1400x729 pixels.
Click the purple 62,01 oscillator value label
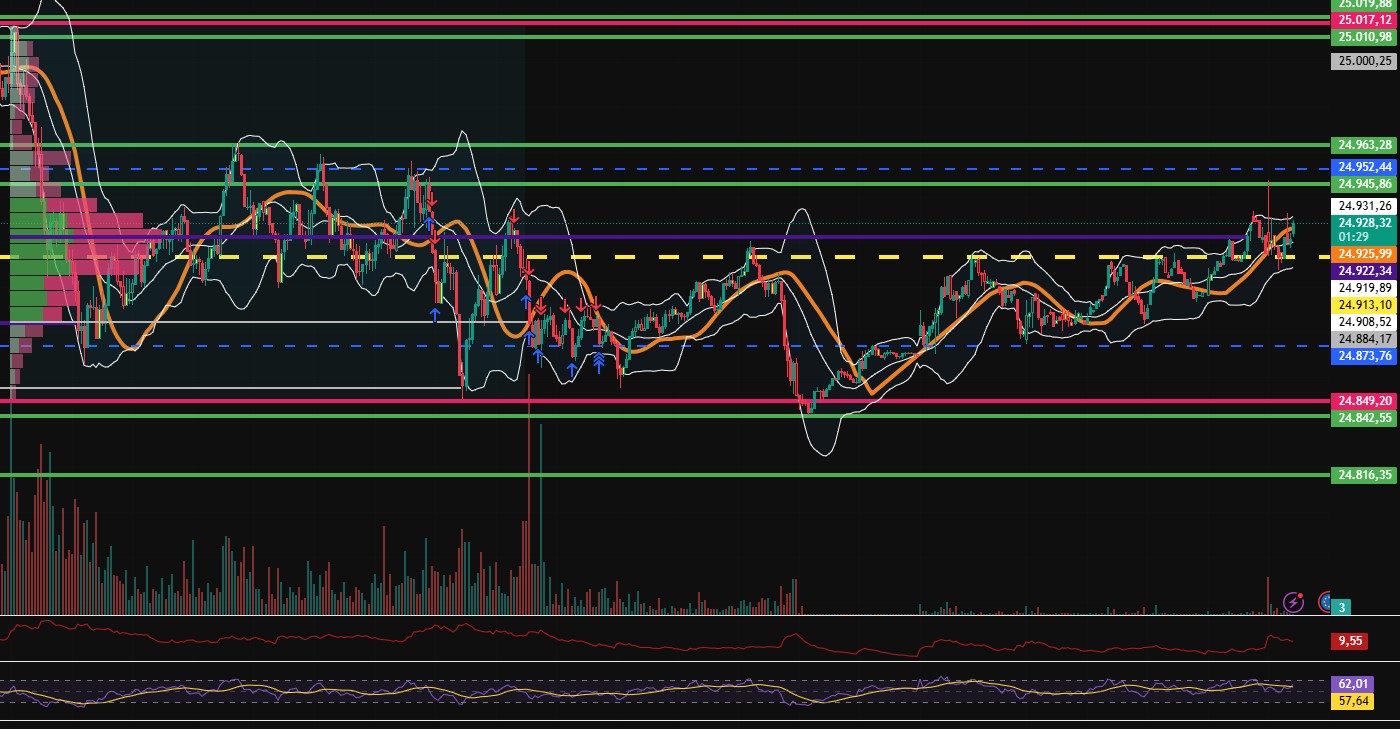click(x=1352, y=683)
